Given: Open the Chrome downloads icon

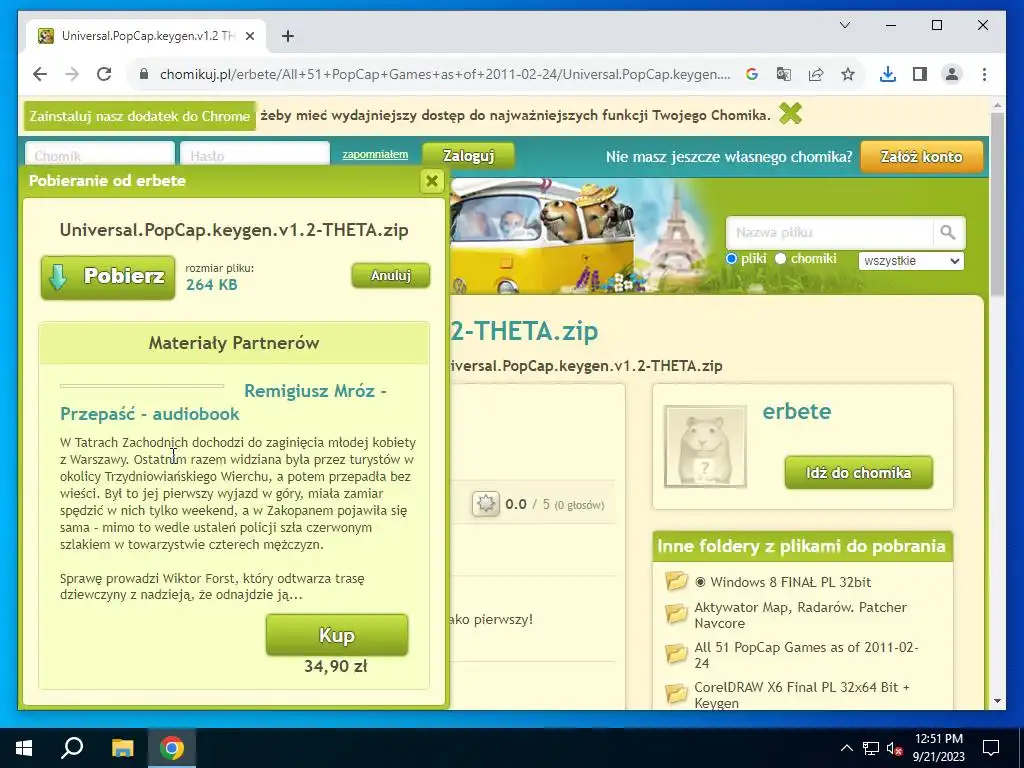Looking at the screenshot, I should (x=888, y=74).
